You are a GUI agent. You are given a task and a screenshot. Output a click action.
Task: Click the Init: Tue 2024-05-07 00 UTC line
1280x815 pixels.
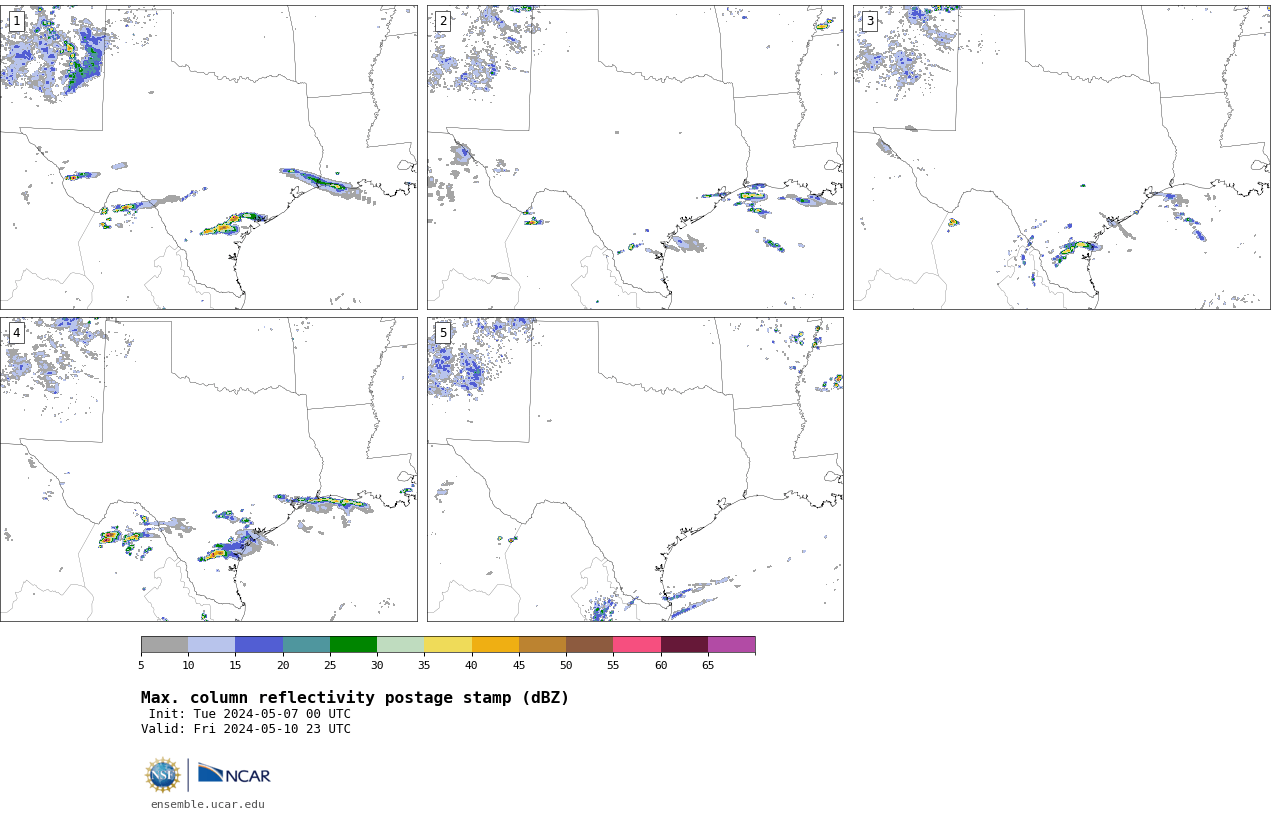[x=249, y=714]
